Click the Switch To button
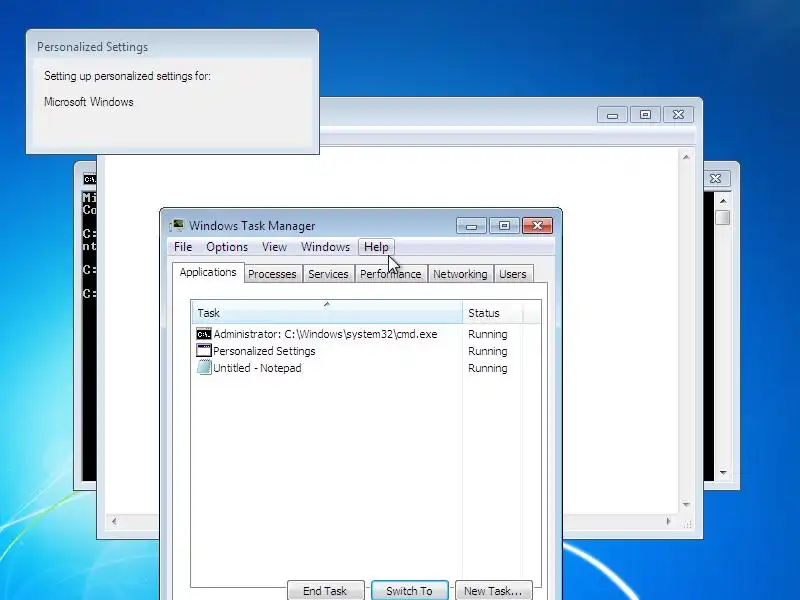This screenshot has width=800, height=600. 409,591
